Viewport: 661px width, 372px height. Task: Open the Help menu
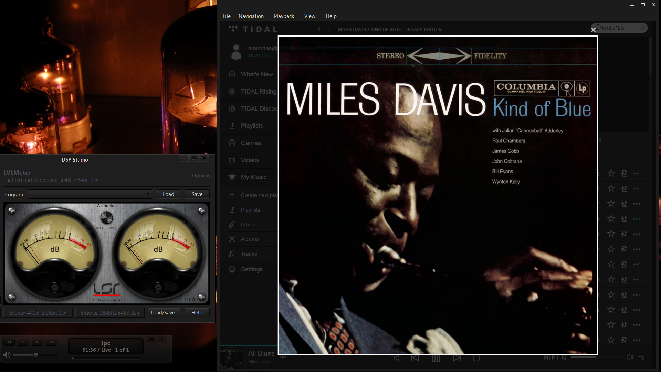pos(331,16)
